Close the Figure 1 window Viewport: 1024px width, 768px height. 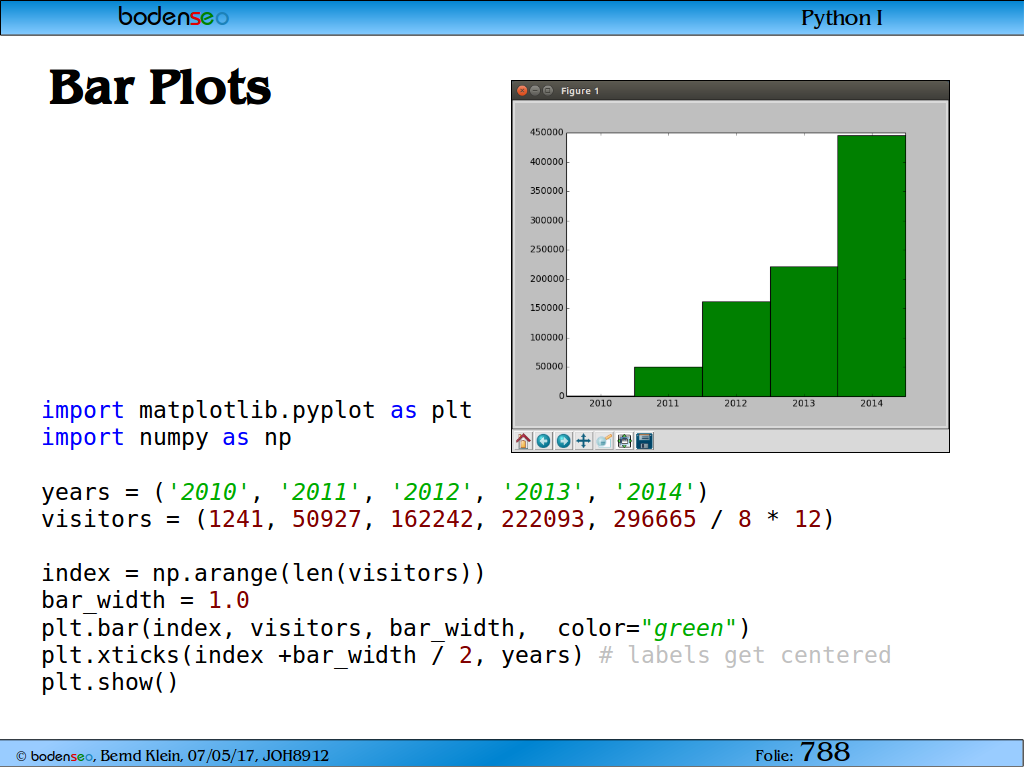522,91
